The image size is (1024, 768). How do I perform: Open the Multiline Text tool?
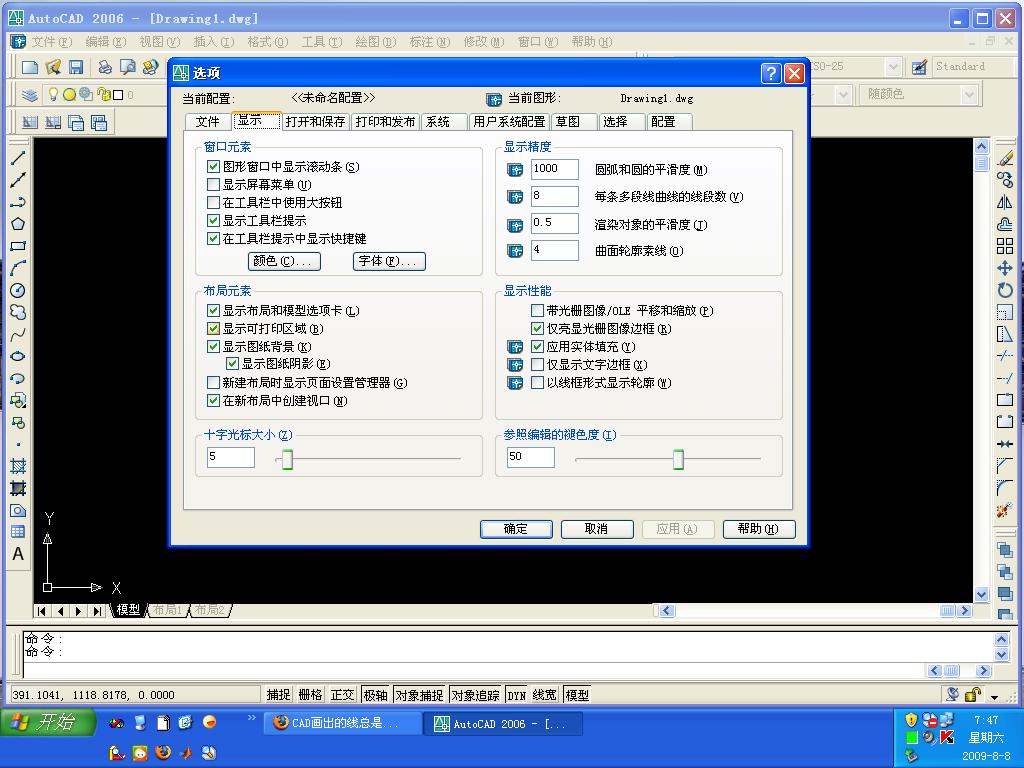pyautogui.click(x=17, y=553)
